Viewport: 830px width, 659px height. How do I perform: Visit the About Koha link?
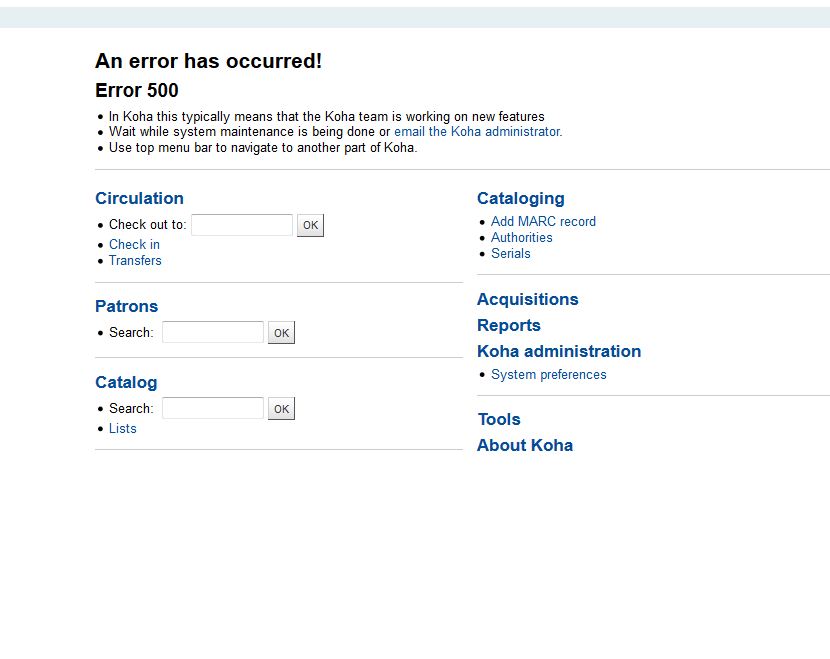[x=524, y=445]
